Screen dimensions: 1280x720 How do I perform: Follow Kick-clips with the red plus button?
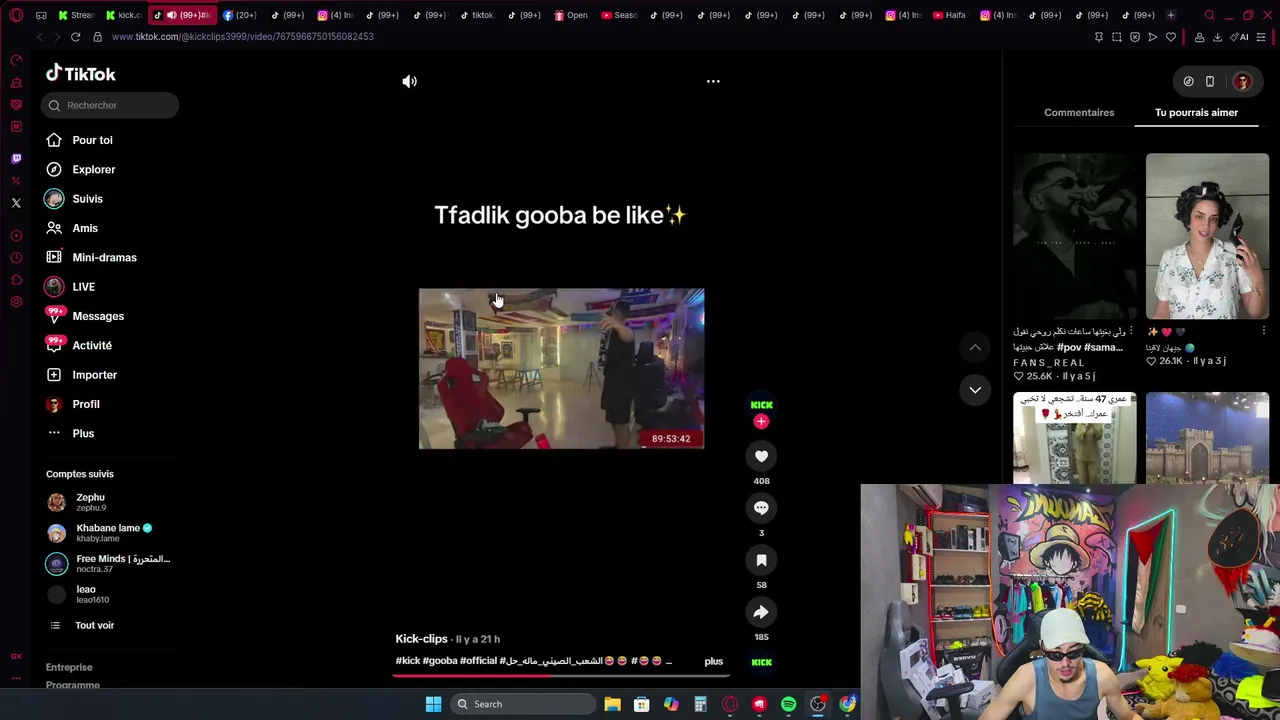click(761, 422)
